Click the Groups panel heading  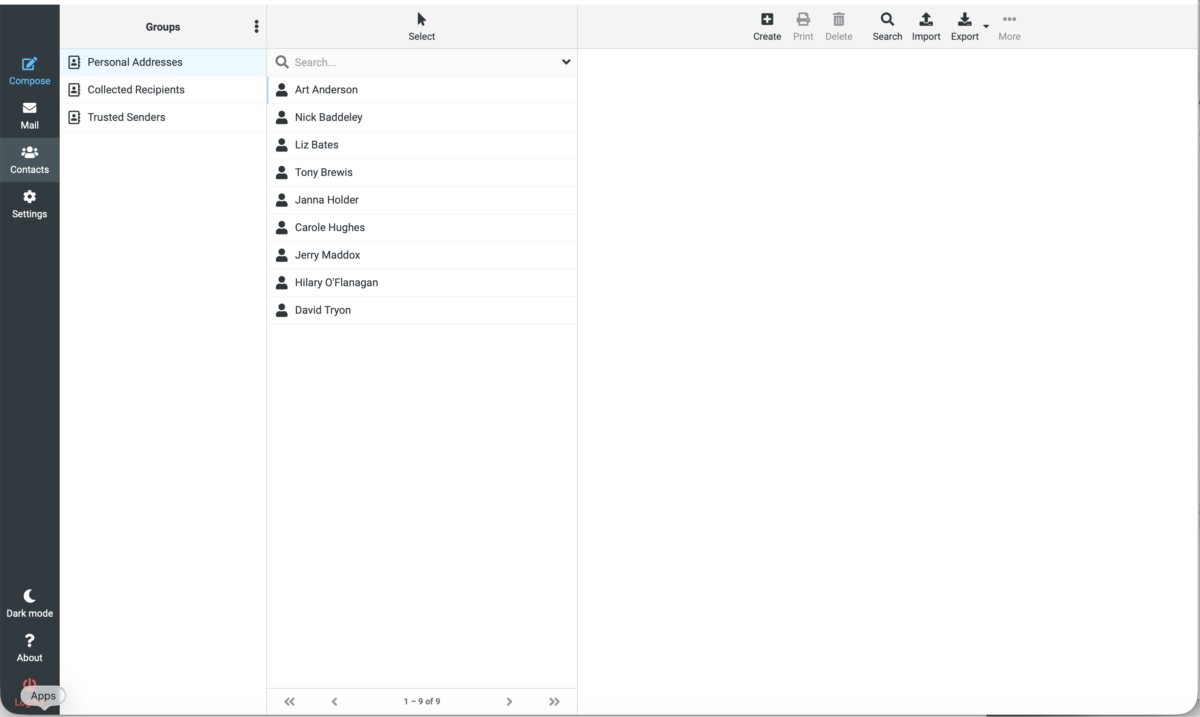tap(163, 27)
